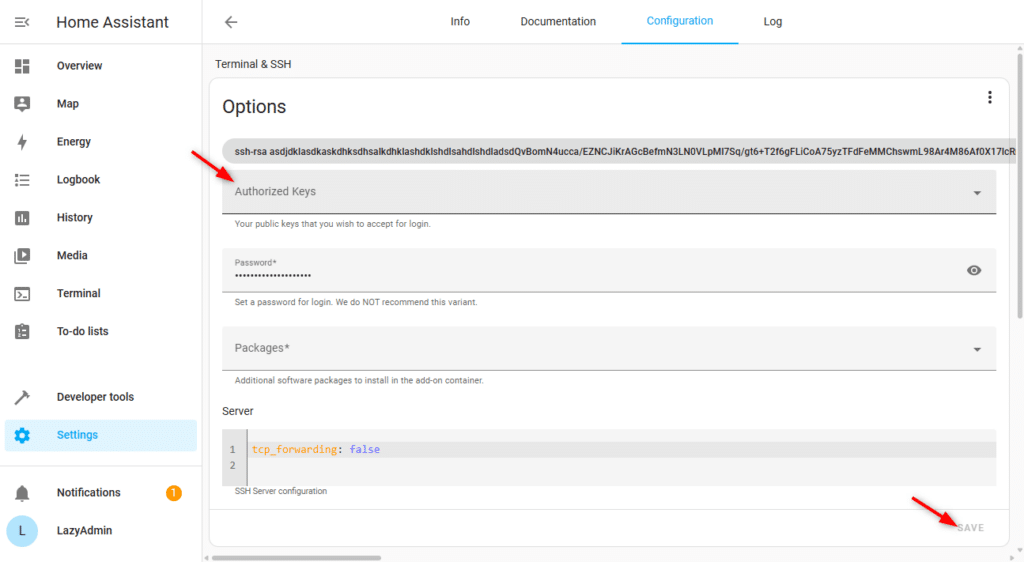Click the Logbook list icon
Viewport: 1024px width, 562px height.
click(22, 180)
